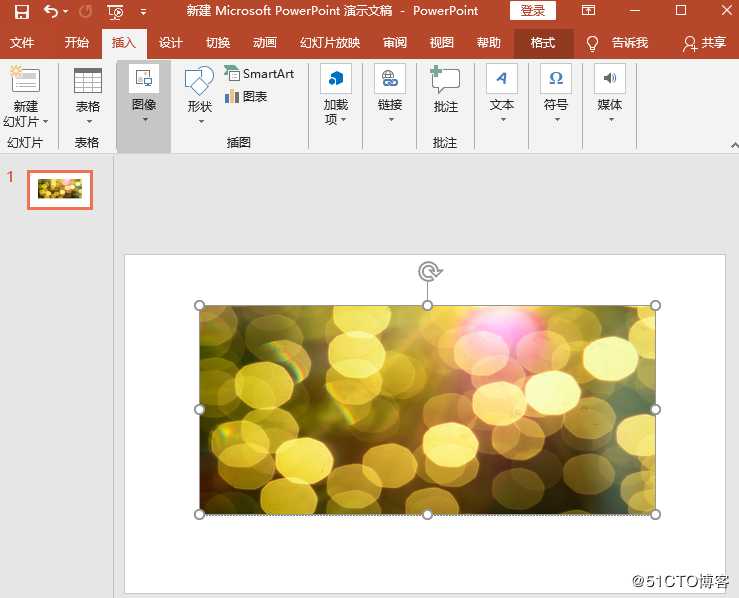Start slideshow from beginning icon in quick access
This screenshot has width=739, height=598.
tap(115, 11)
